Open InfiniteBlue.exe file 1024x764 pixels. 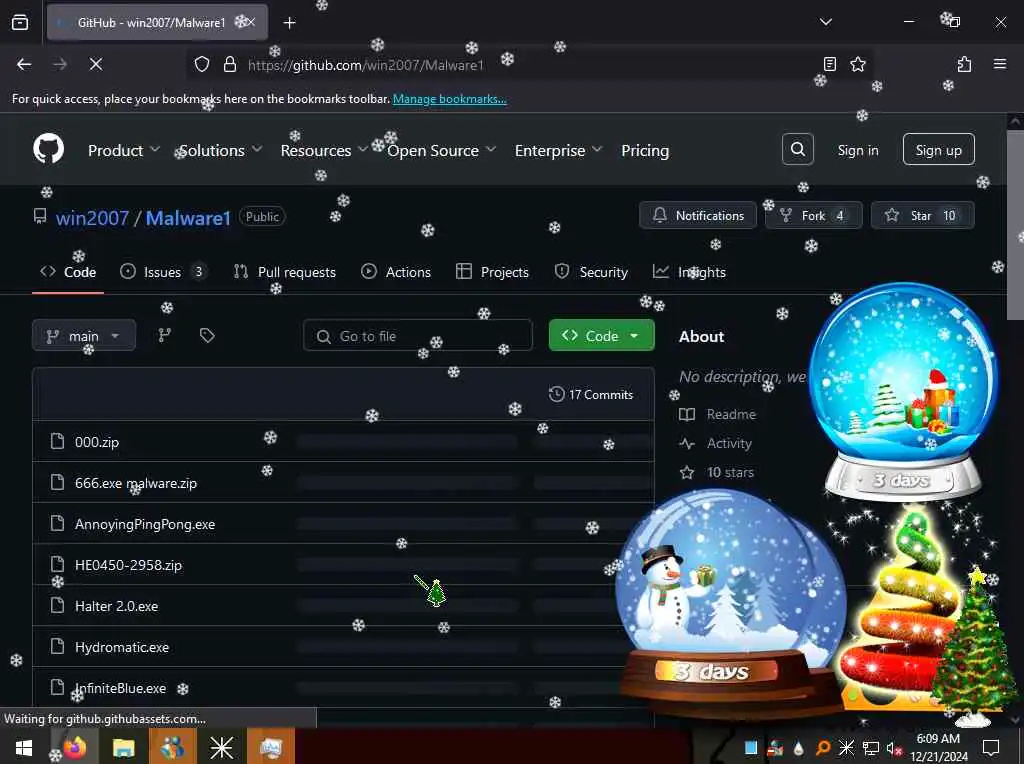point(120,688)
